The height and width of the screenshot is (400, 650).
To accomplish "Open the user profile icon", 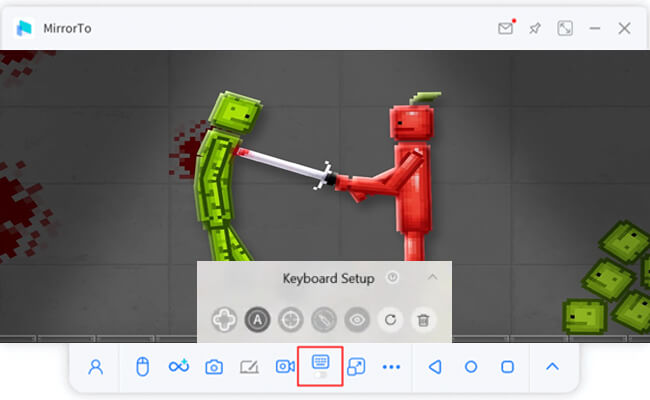I will point(96,367).
